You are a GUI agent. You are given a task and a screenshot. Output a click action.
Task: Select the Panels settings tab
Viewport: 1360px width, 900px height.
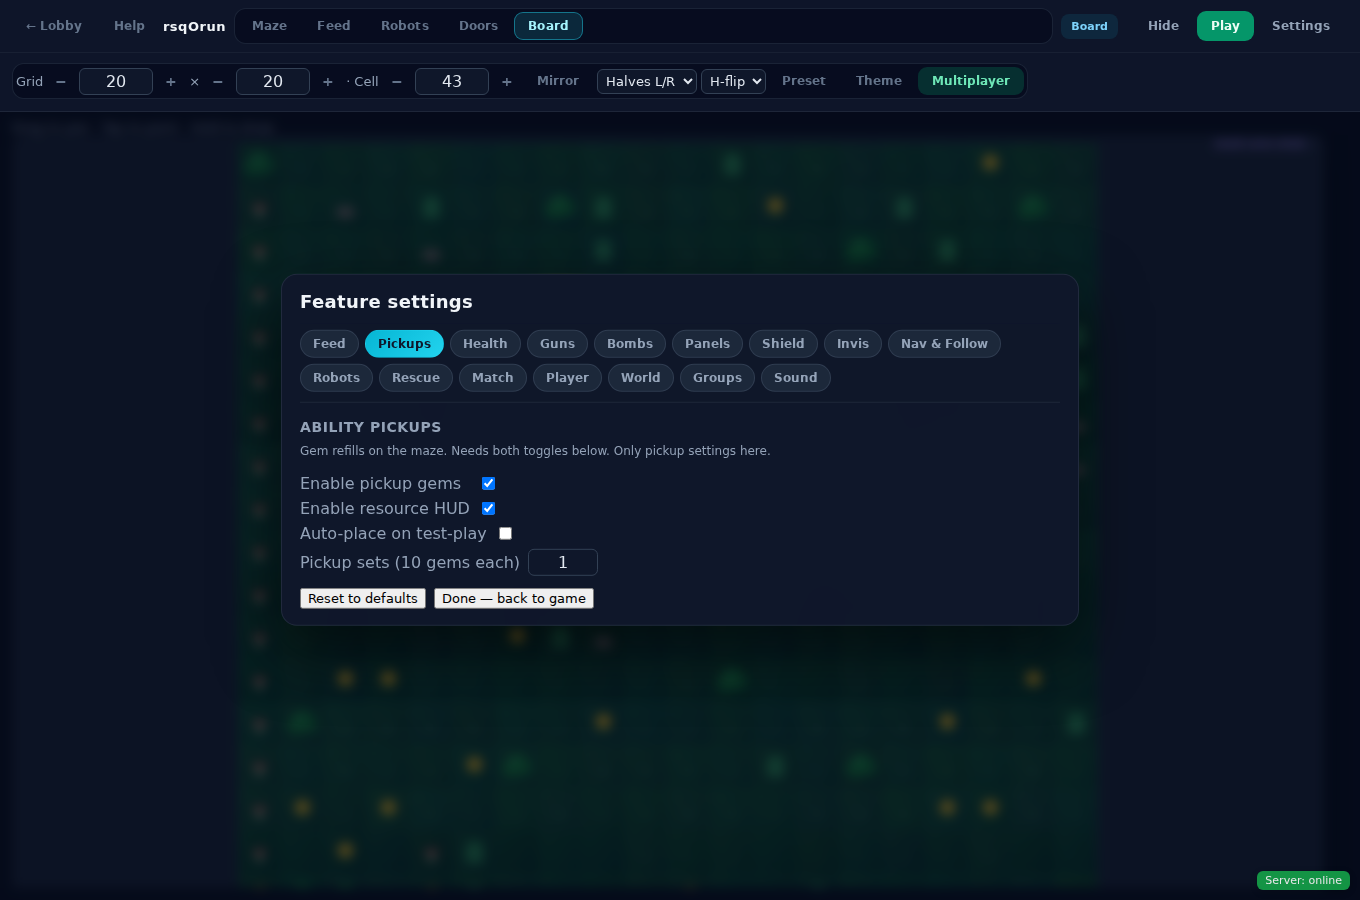click(707, 344)
